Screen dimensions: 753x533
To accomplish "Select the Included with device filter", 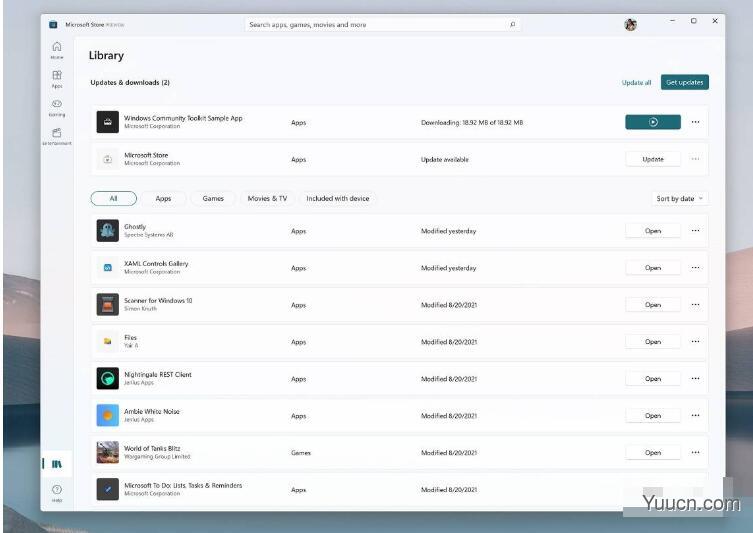I will [338, 198].
